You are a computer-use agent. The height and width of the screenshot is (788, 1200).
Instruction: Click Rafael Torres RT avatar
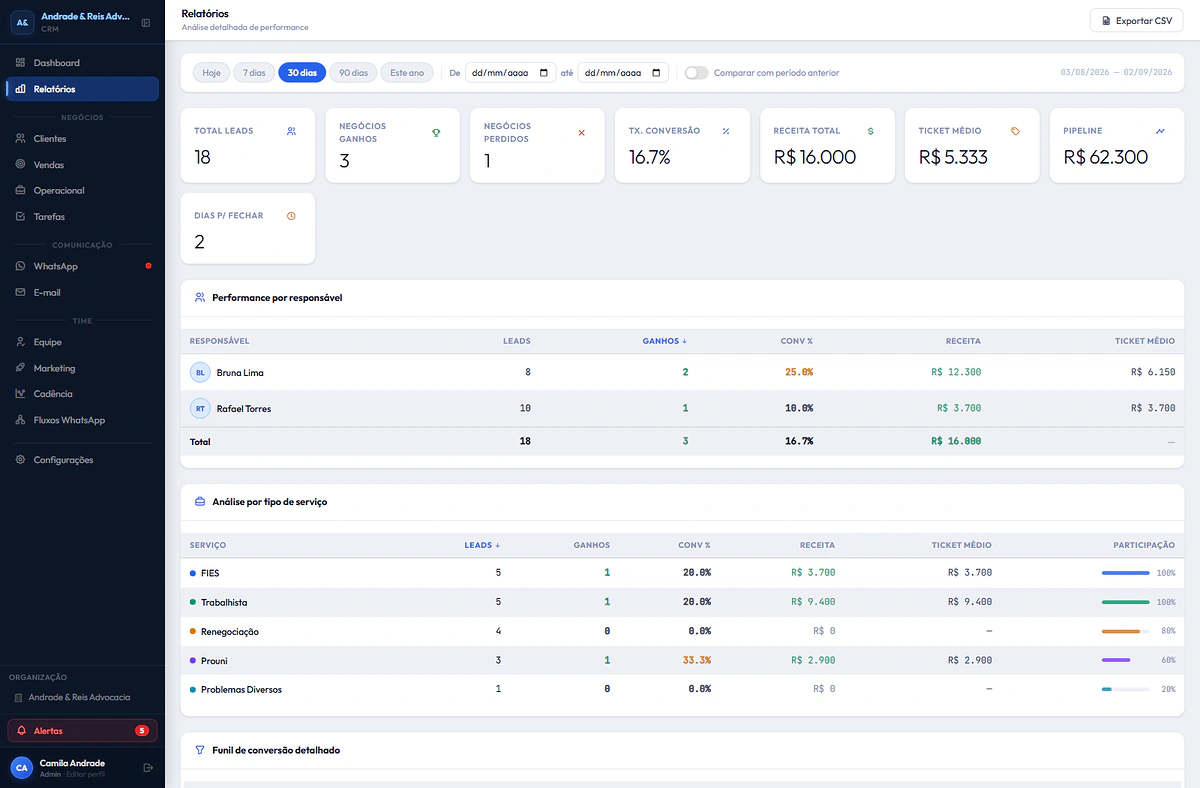(200, 408)
